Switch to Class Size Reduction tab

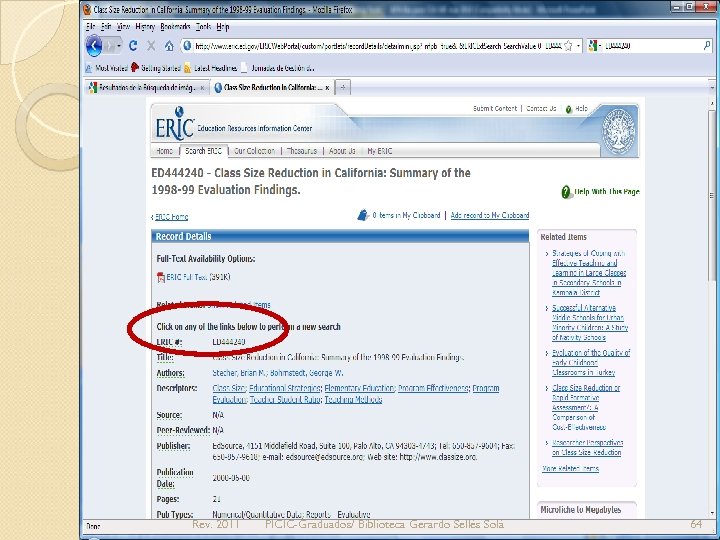click(269, 88)
